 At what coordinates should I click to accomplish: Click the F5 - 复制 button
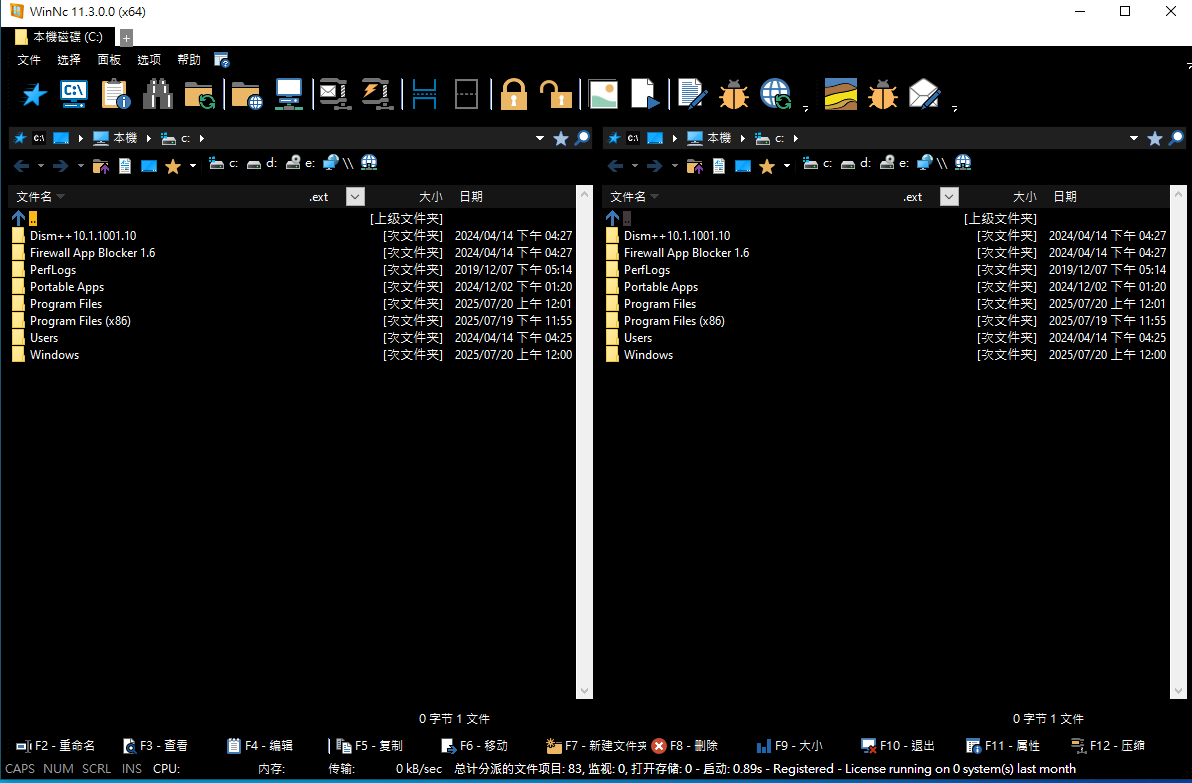pyautogui.click(x=369, y=746)
